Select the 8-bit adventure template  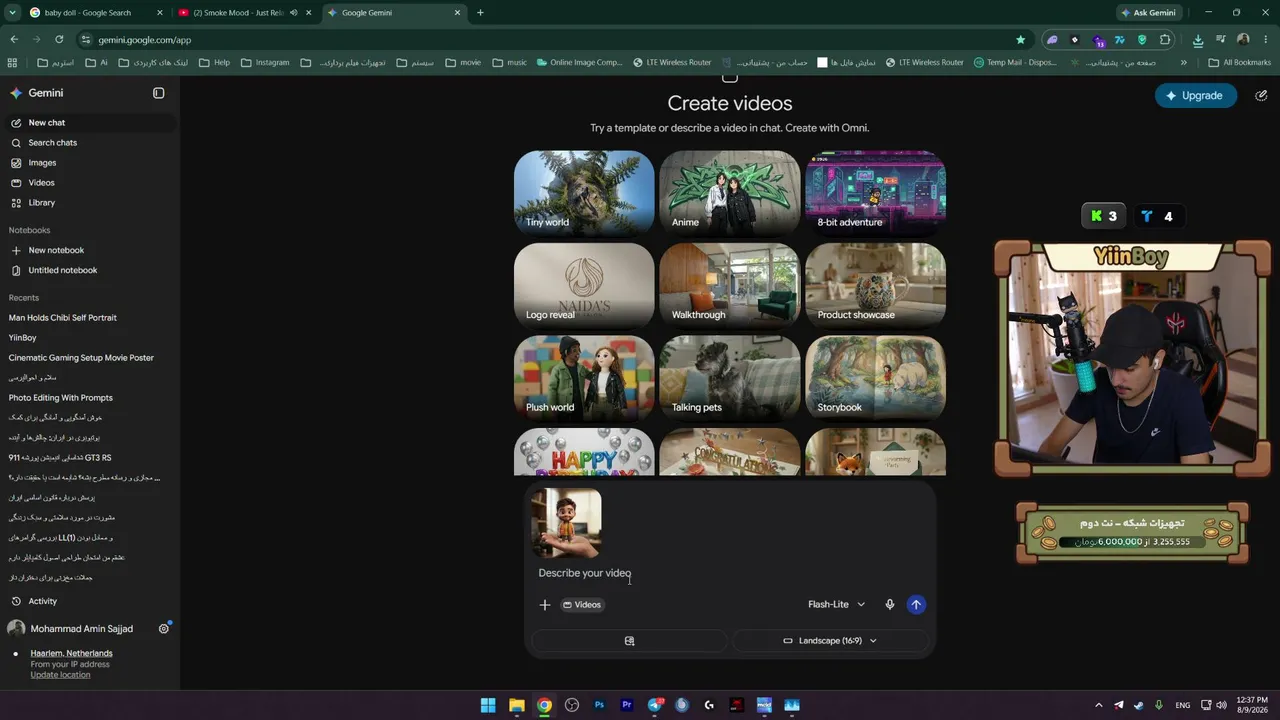point(875,193)
